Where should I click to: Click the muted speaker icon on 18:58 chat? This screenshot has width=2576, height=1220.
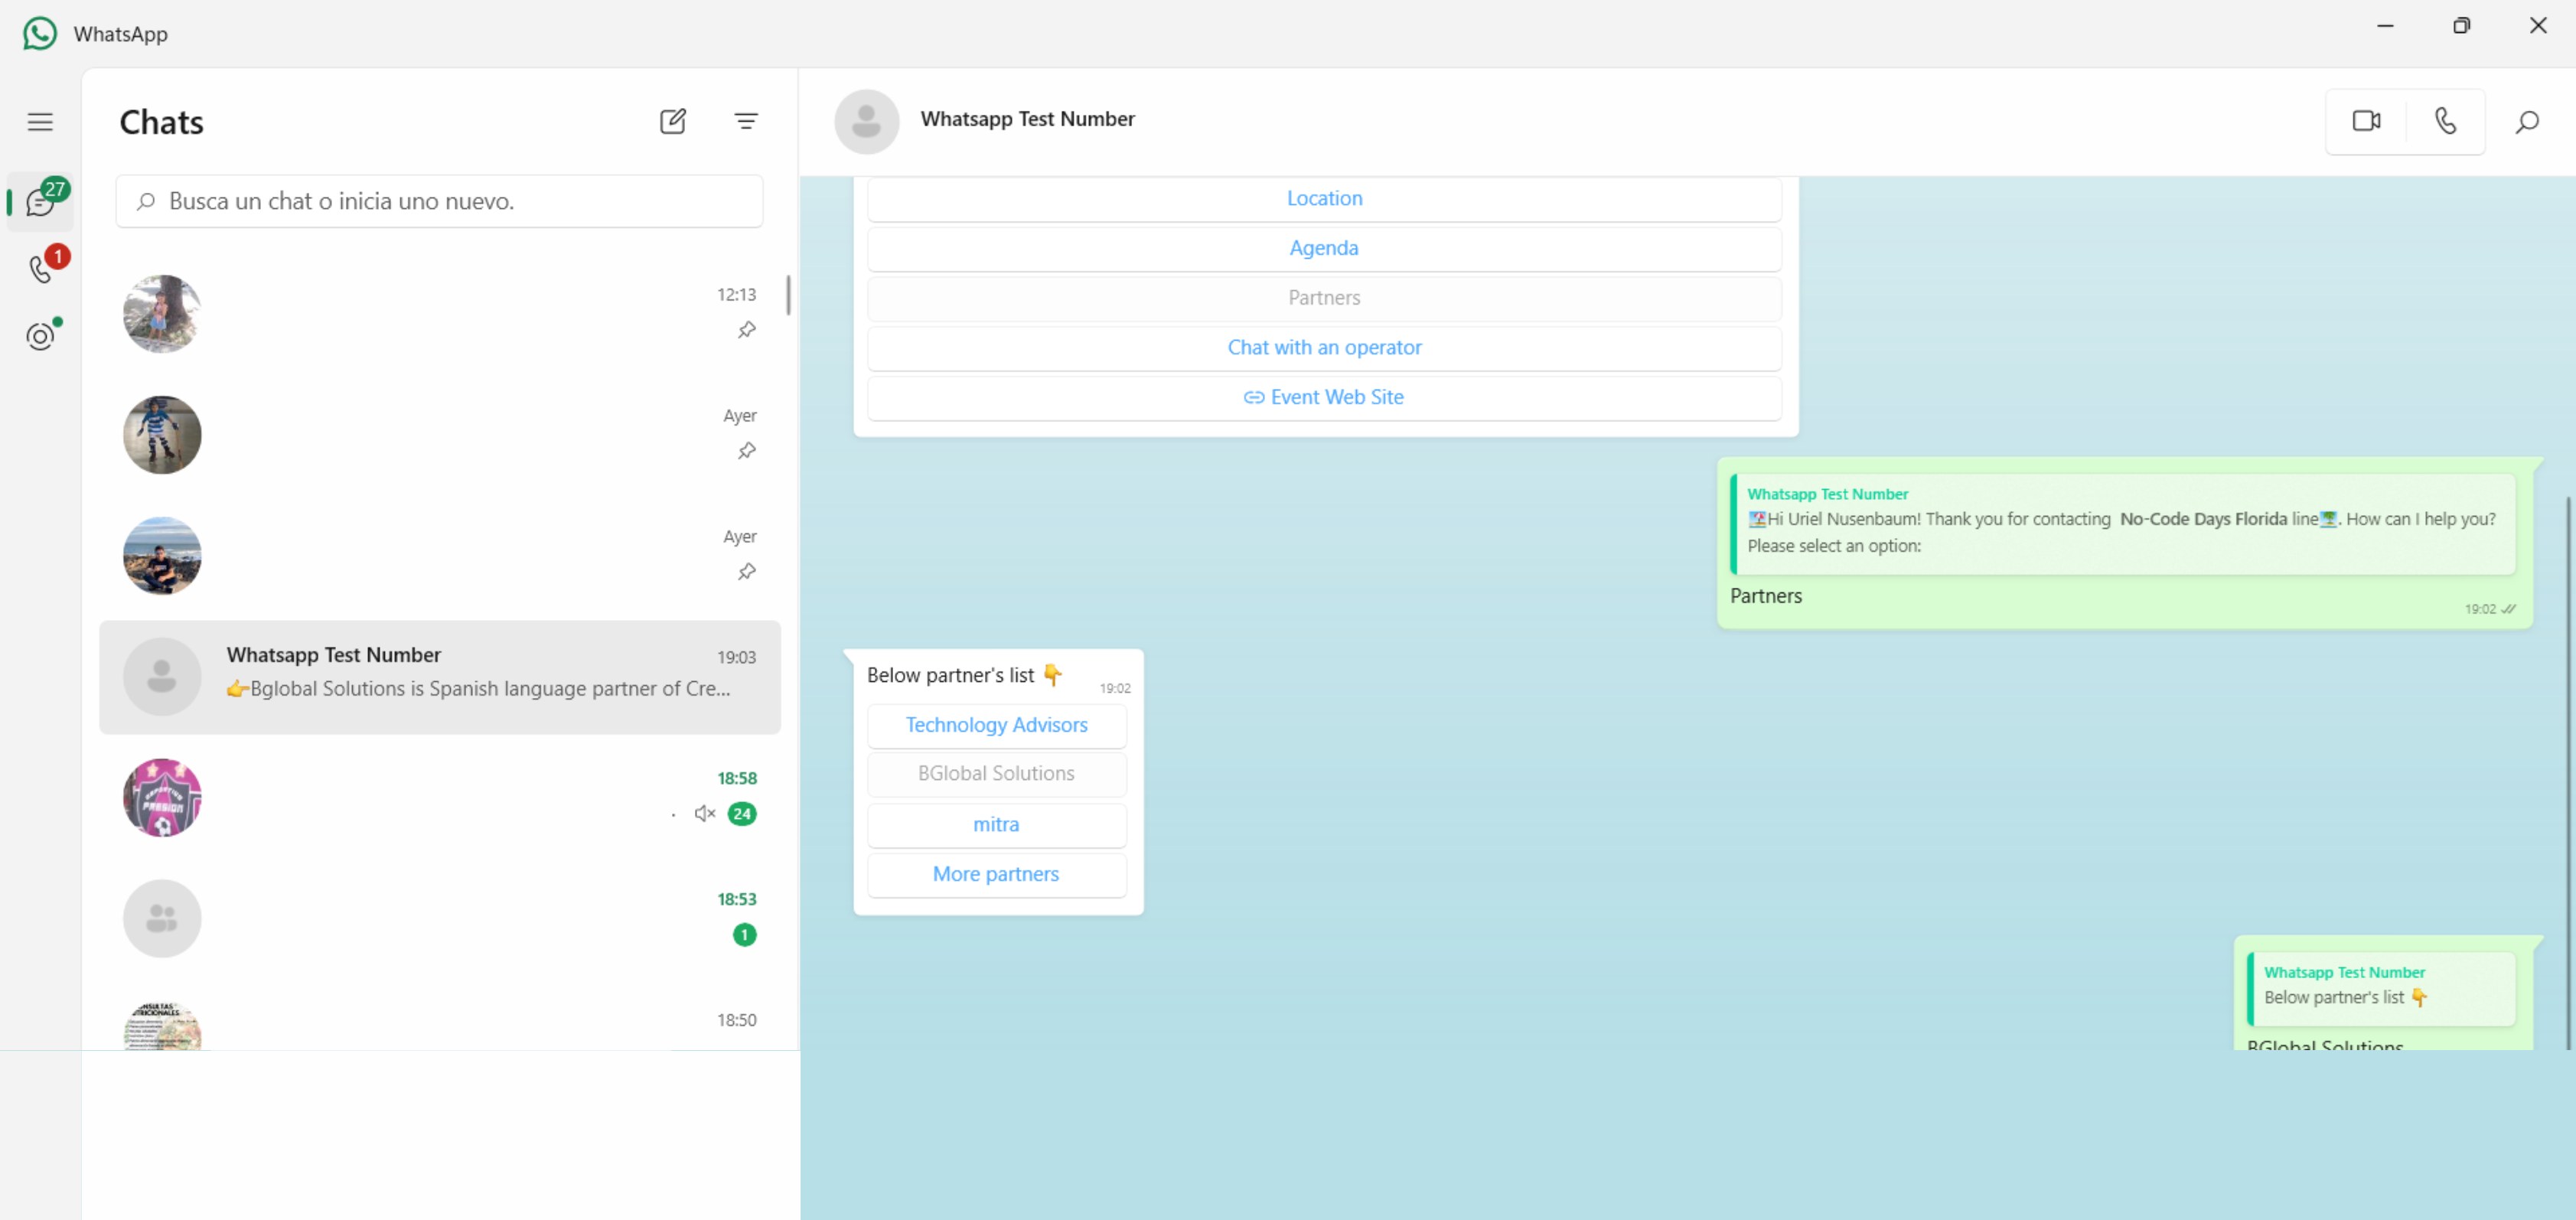pos(705,813)
